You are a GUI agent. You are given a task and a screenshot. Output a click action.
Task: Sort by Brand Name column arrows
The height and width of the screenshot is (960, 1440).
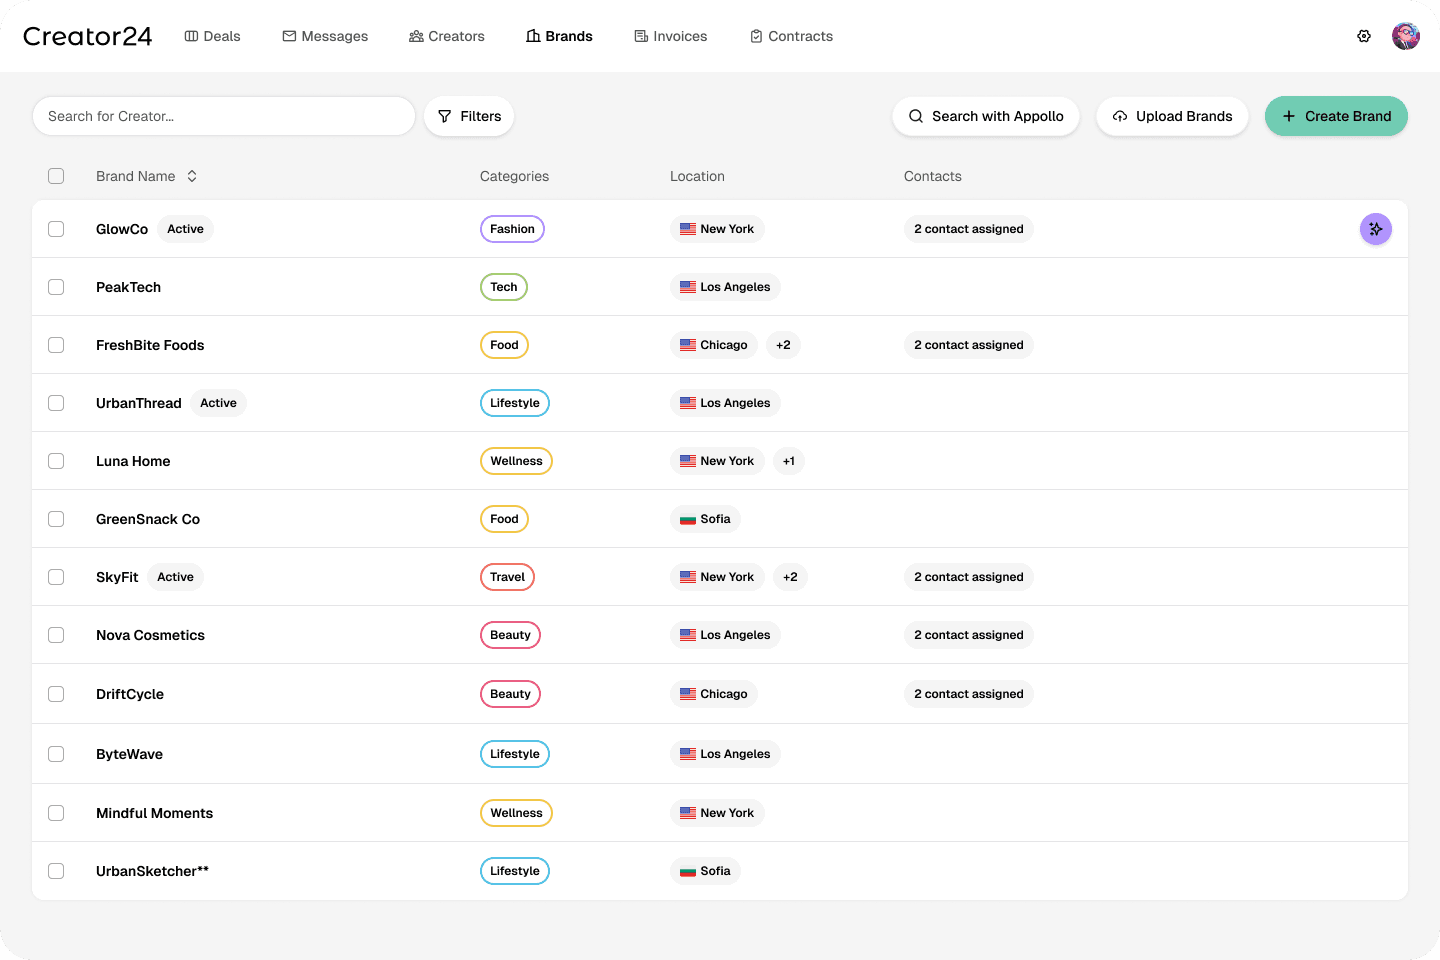192,176
